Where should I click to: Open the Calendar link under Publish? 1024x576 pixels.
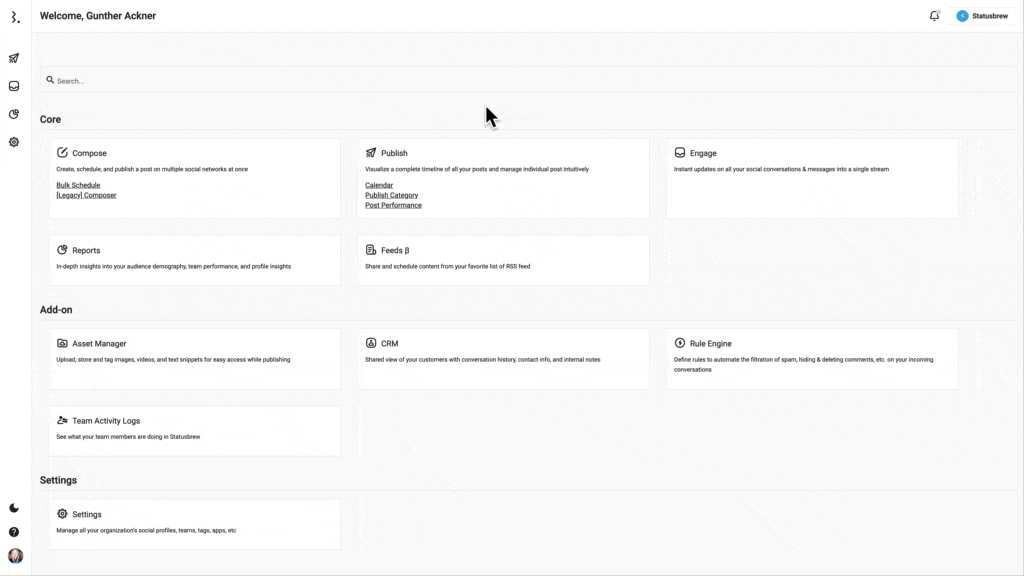(379, 185)
